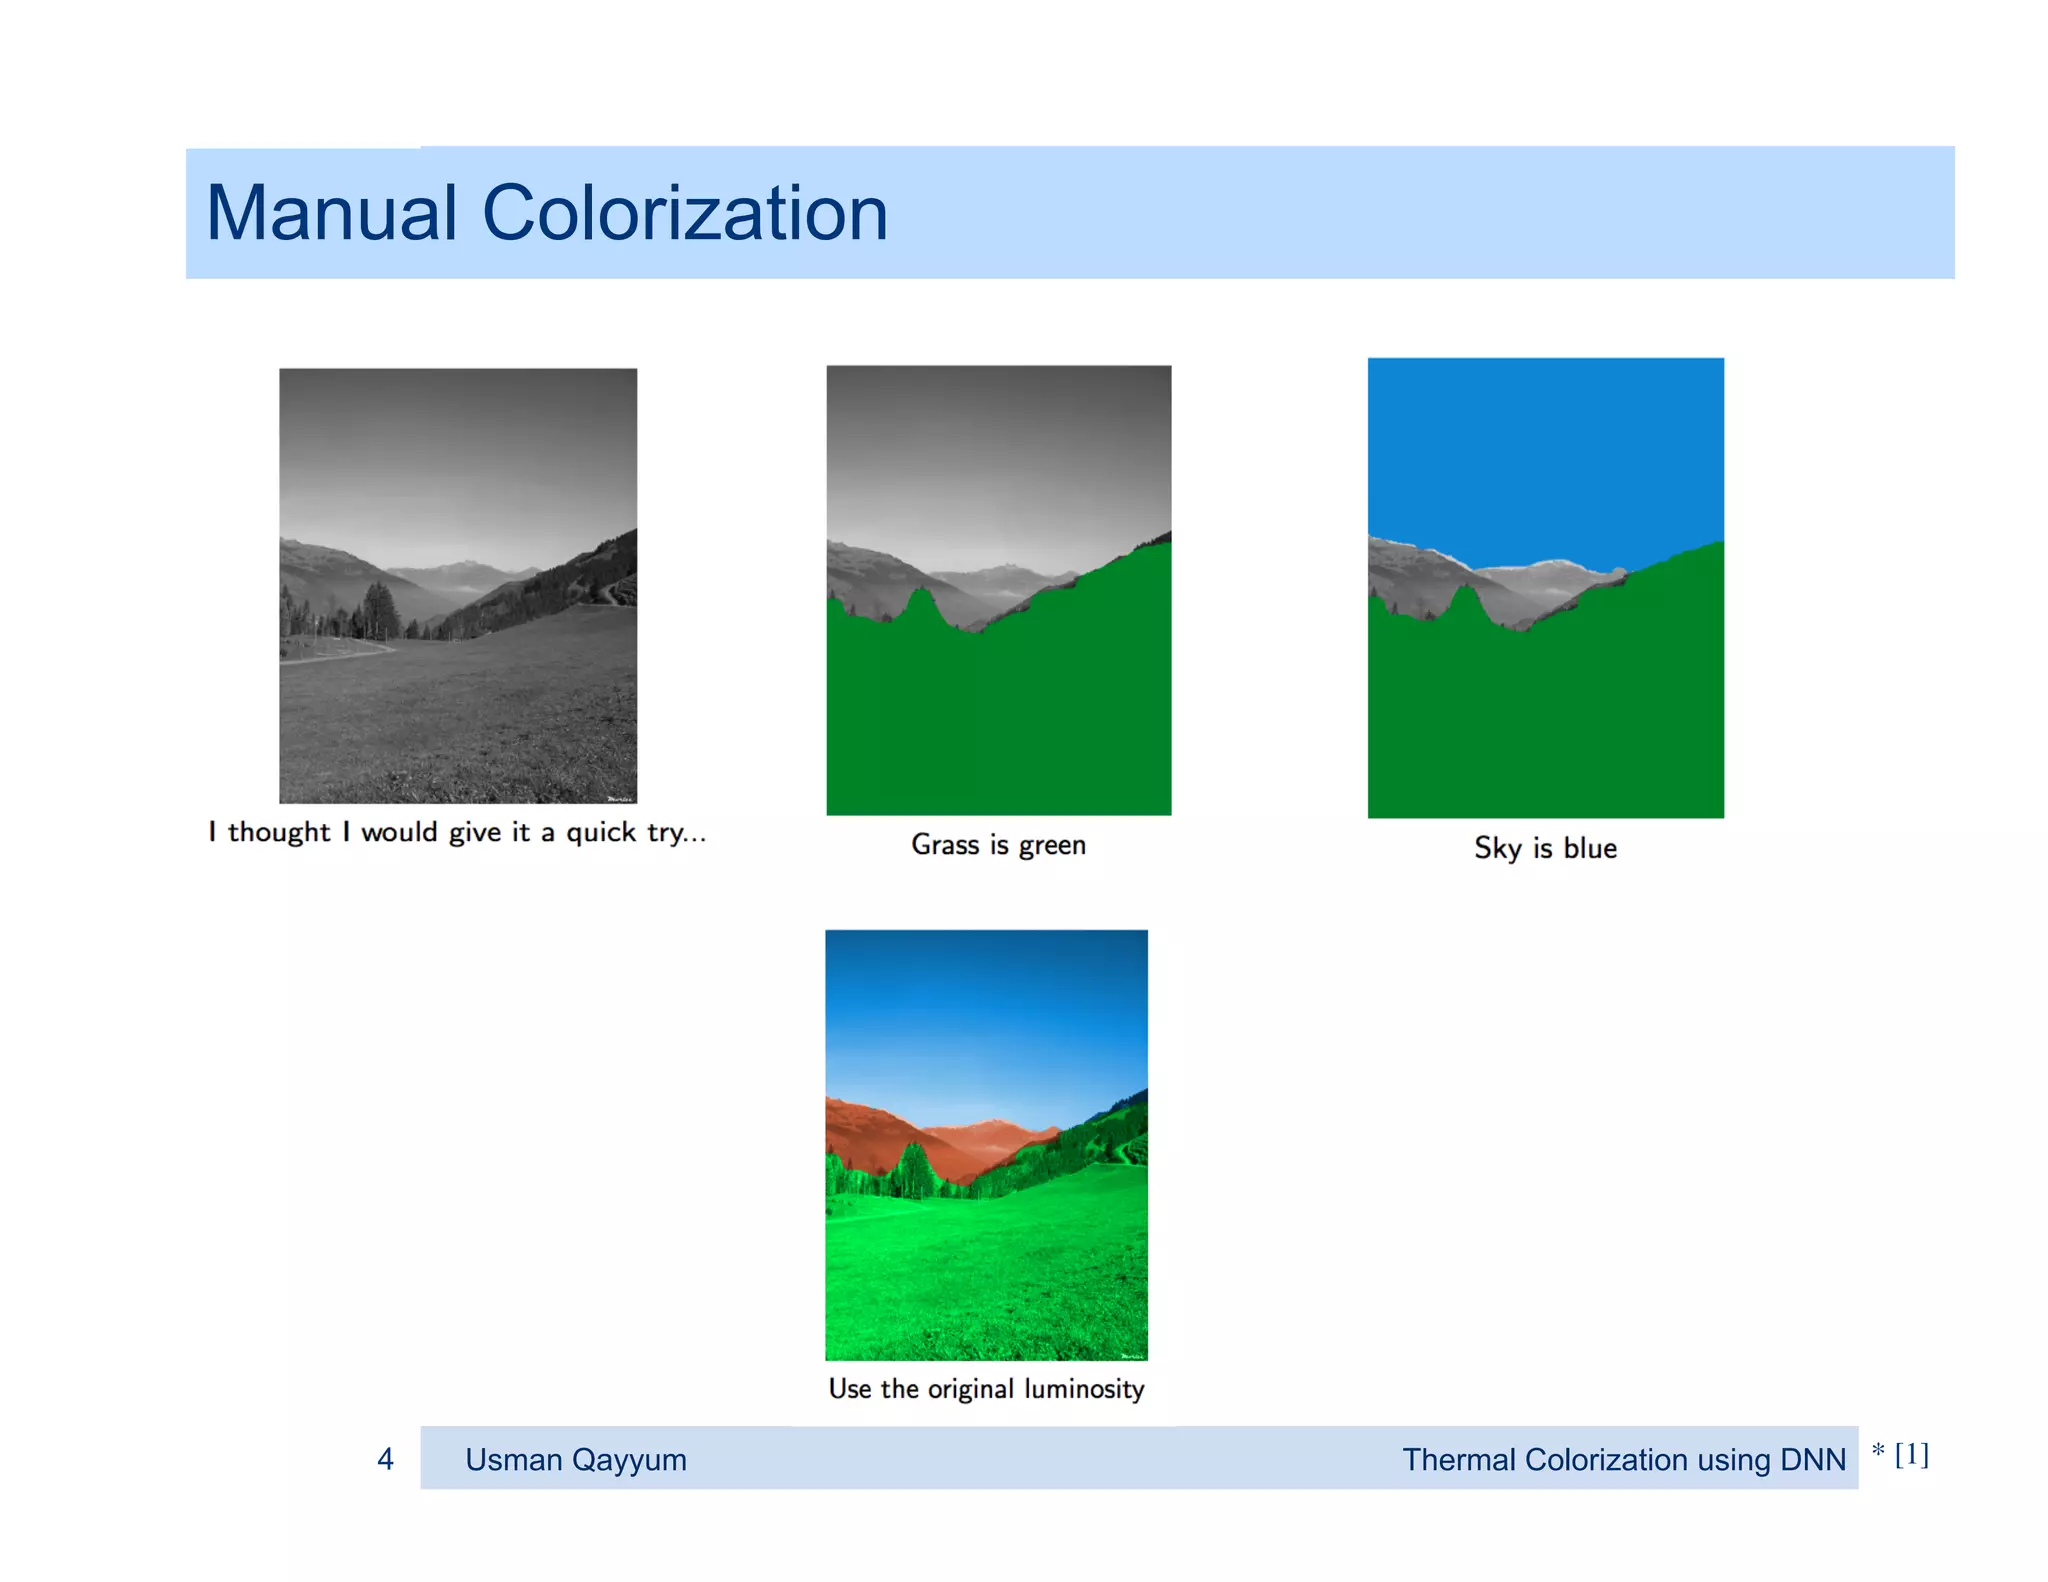Click the 'I thought I would give it a quick try' caption
The image size is (2048, 1582).
click(457, 832)
